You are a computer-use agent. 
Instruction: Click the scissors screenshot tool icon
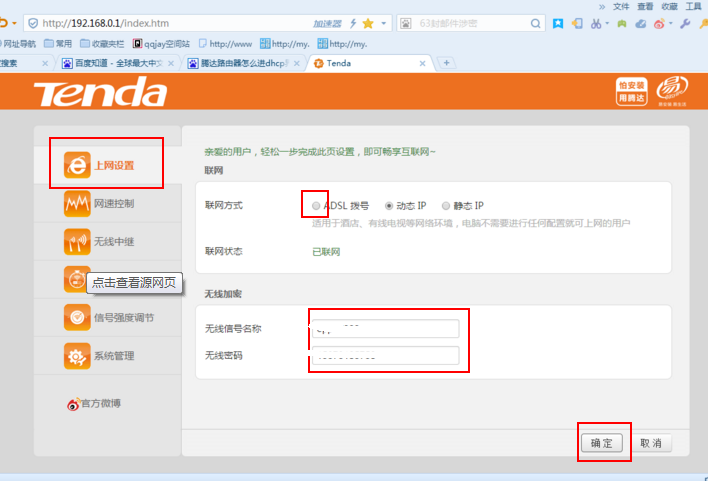[596, 23]
